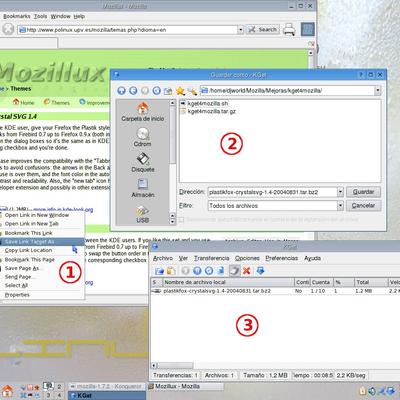Open the Filtro dropdown arrow

[x=340, y=206]
